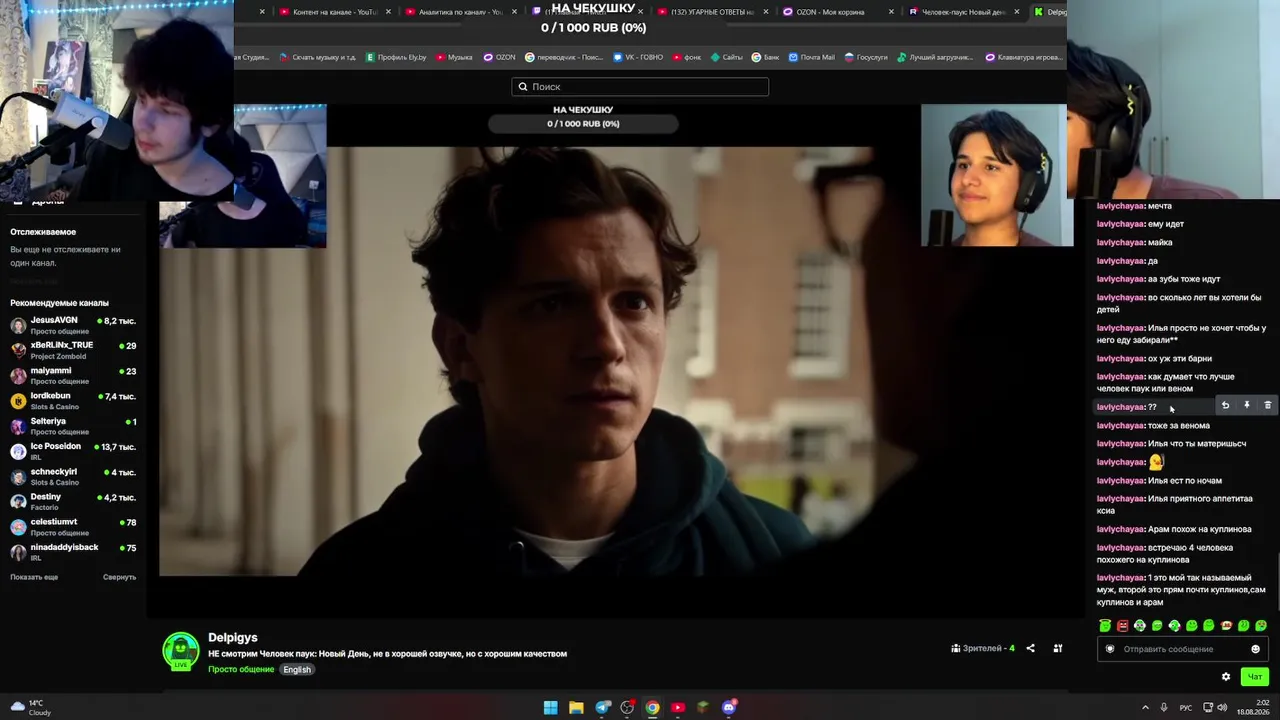Screen dimensions: 1280x720
Task: Click the streamer's webcam overlay with headphones
Action: click(996, 175)
